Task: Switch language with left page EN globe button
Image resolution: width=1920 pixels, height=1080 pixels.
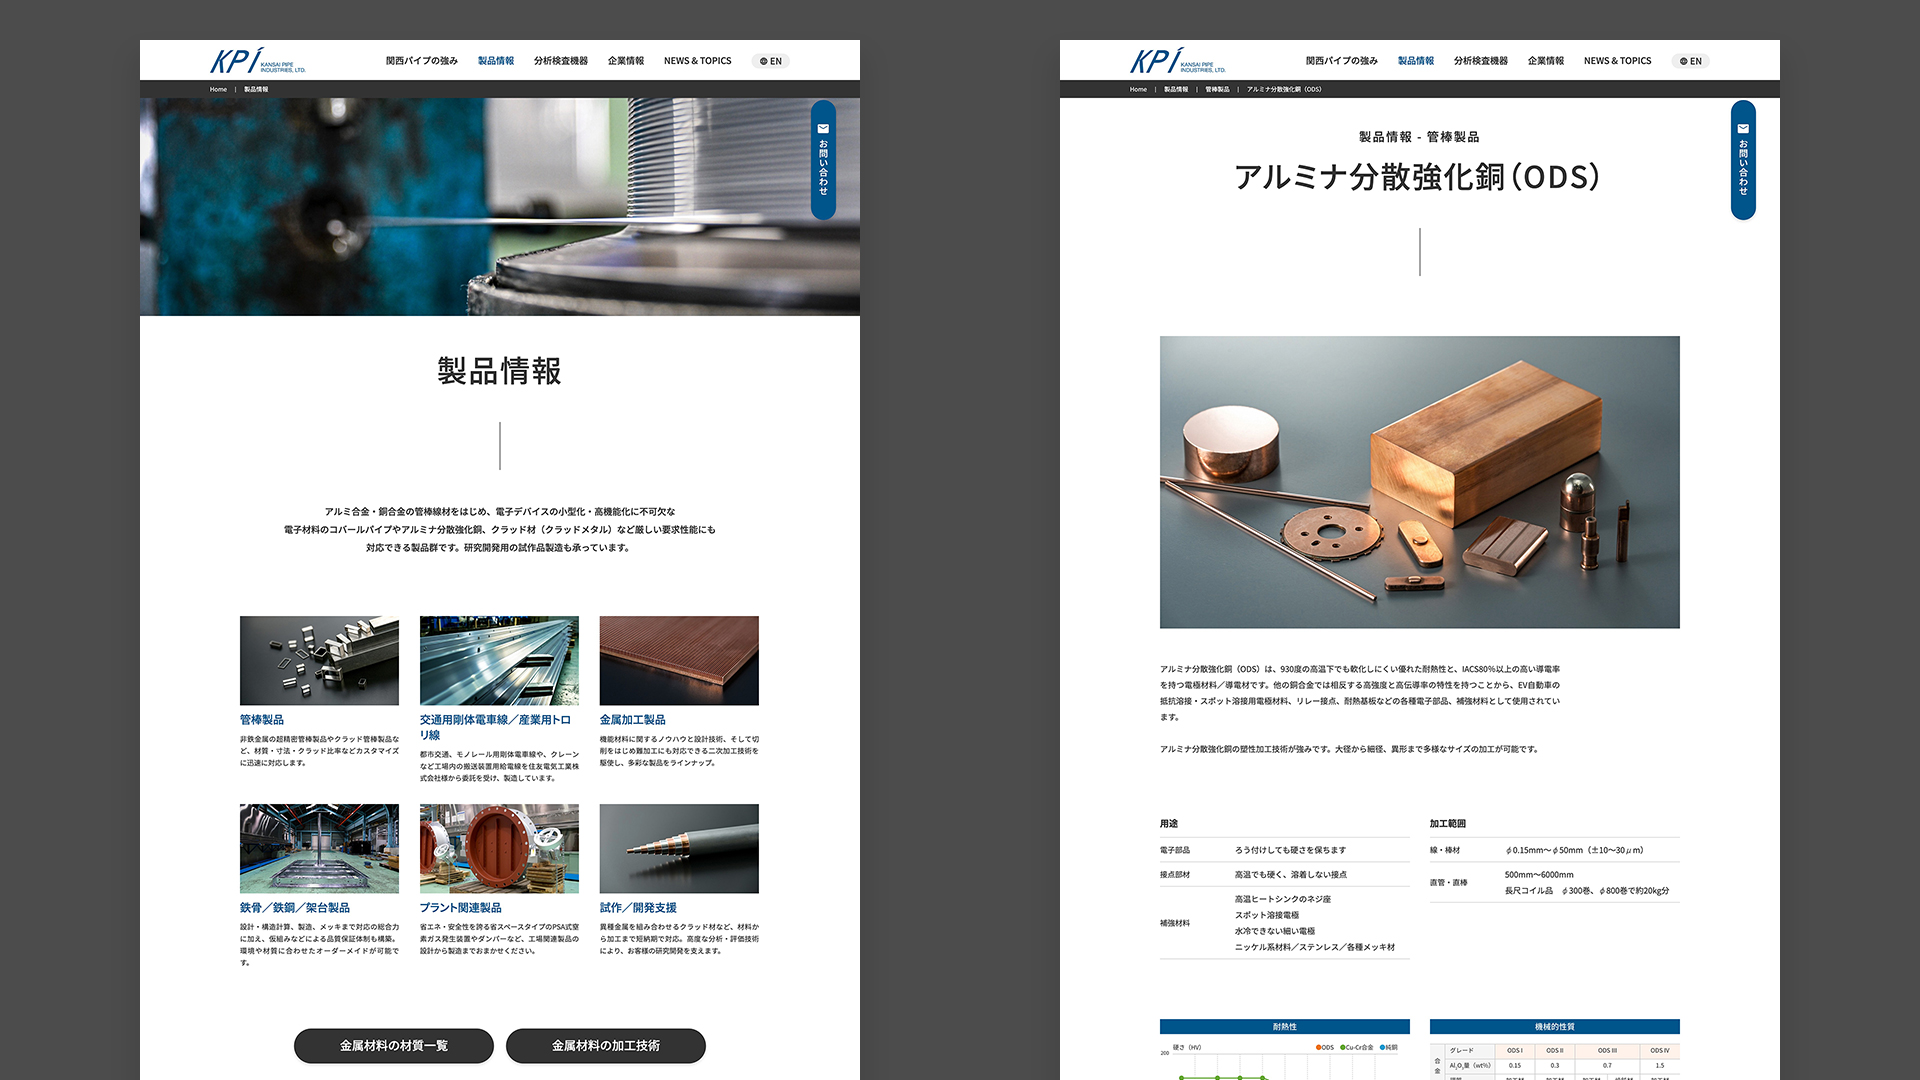Action: (x=770, y=61)
